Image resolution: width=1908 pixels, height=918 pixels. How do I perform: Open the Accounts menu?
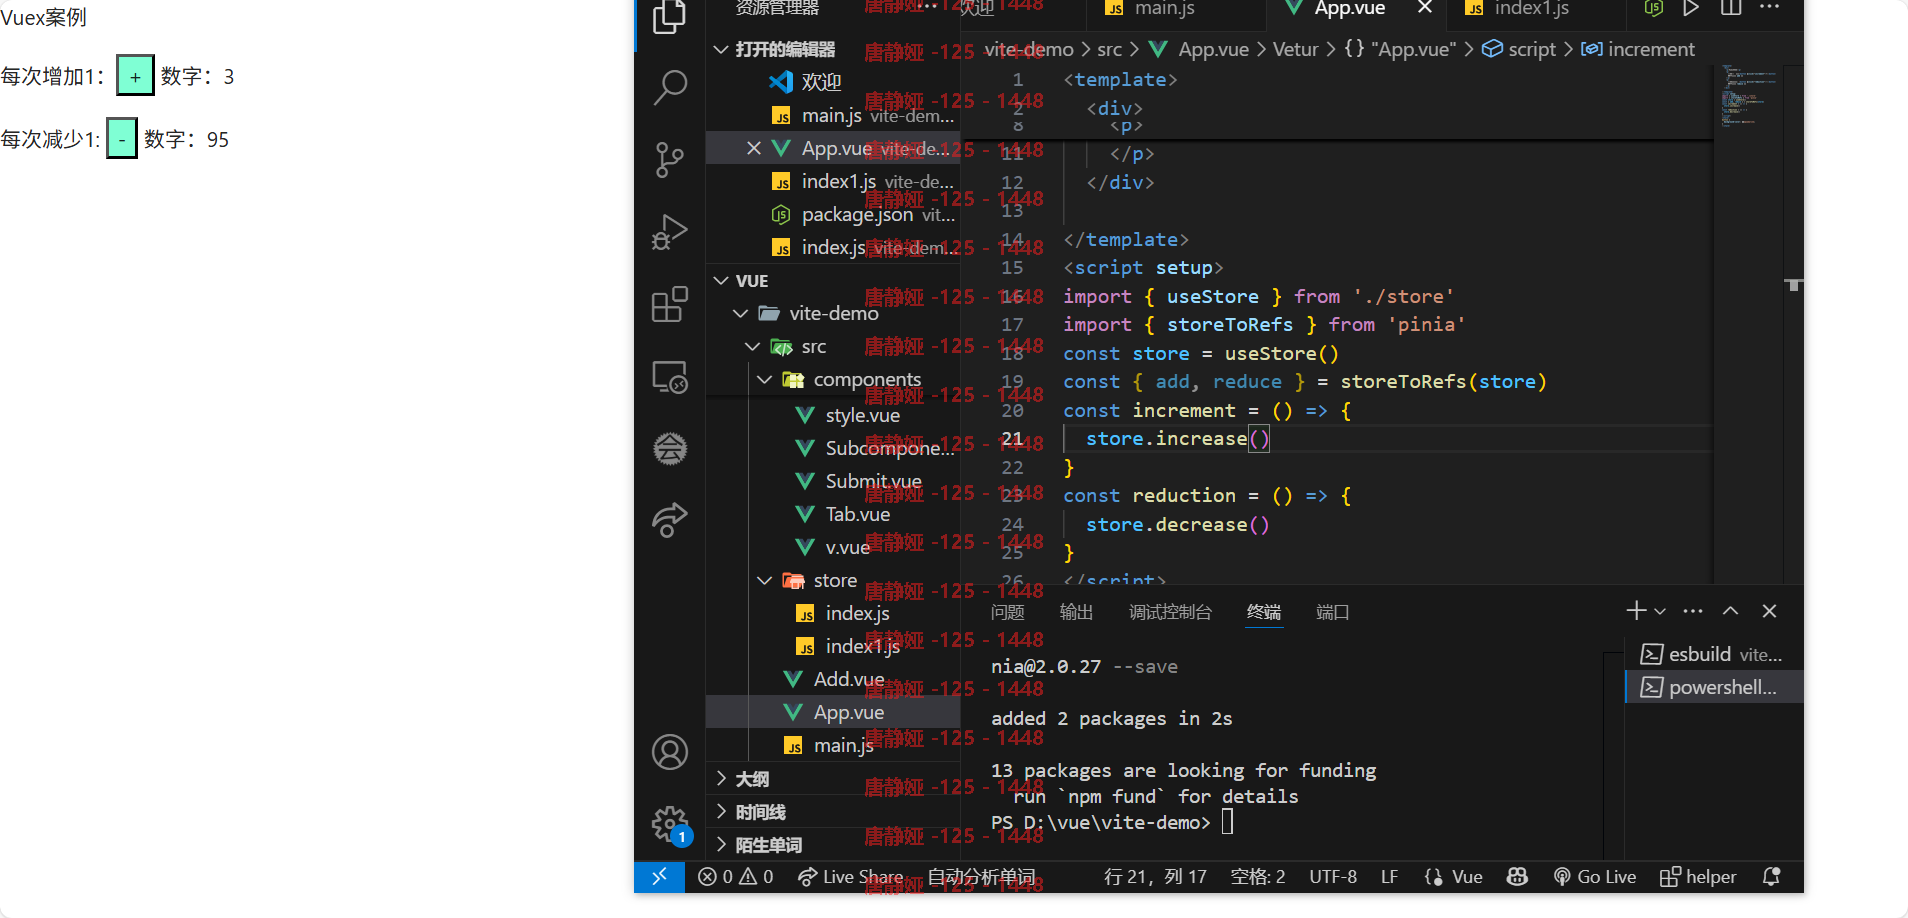click(669, 752)
